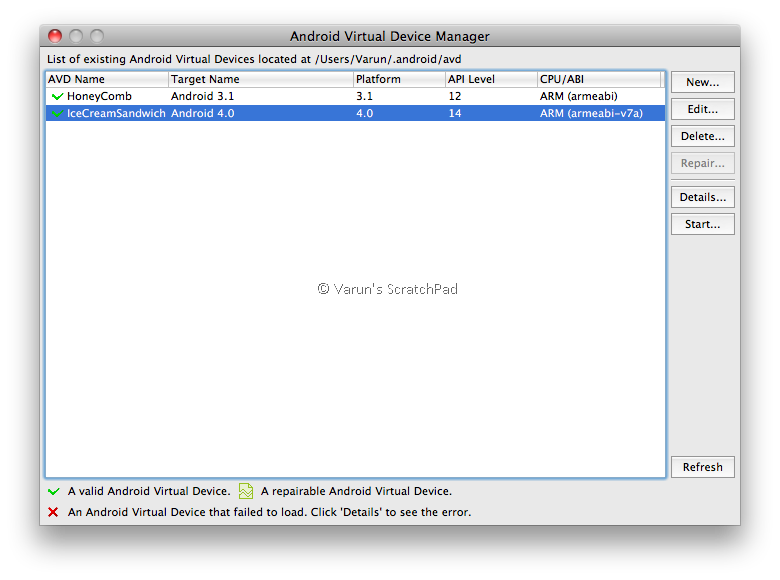This screenshot has width=780, height=580.
Task: Click the New... button
Action: (x=702, y=82)
